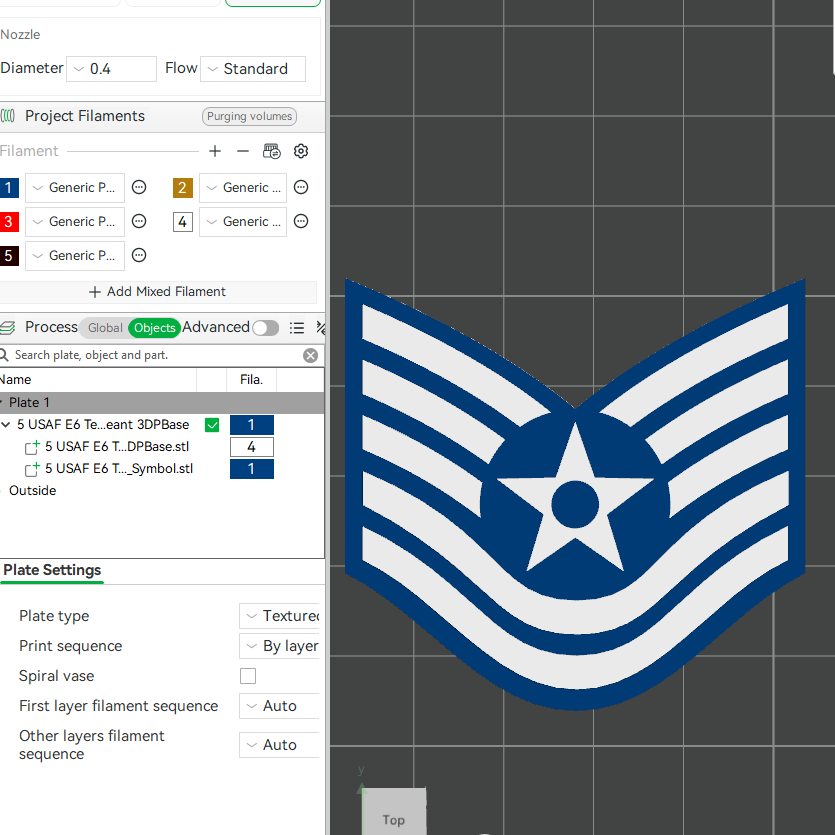This screenshot has width=835, height=835.
Task: Open the nozzle Diameter dropdown
Action: pyautogui.click(x=111, y=69)
